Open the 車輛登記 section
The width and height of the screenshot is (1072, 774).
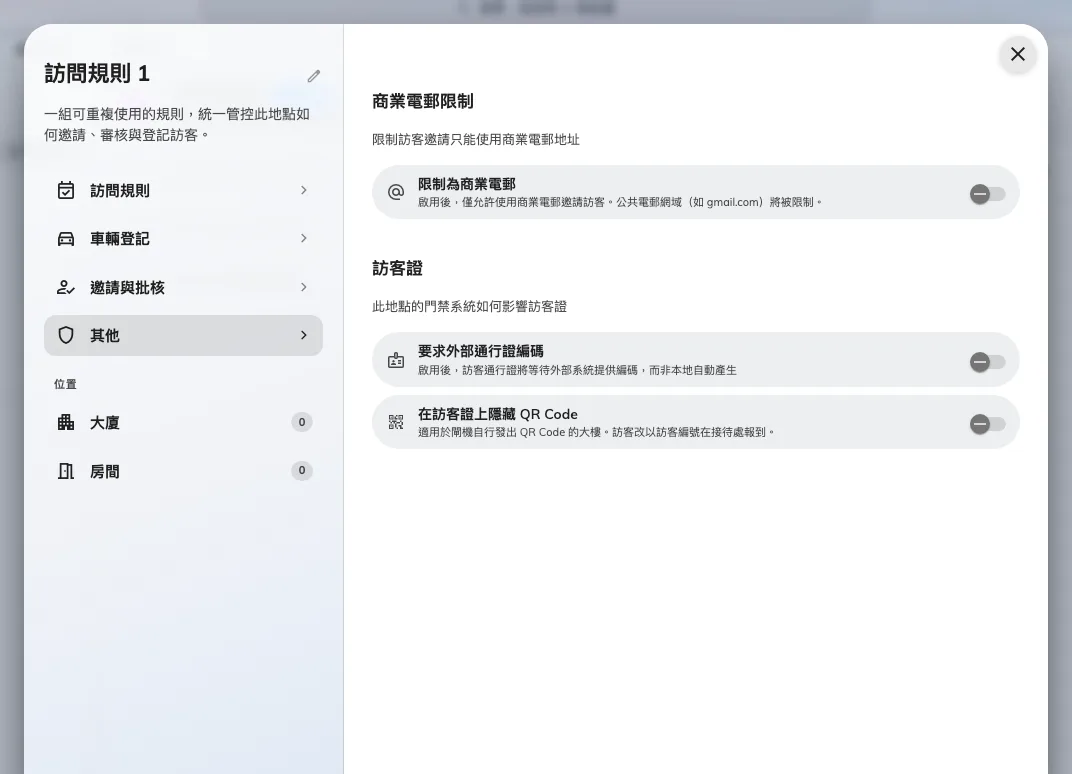(183, 239)
